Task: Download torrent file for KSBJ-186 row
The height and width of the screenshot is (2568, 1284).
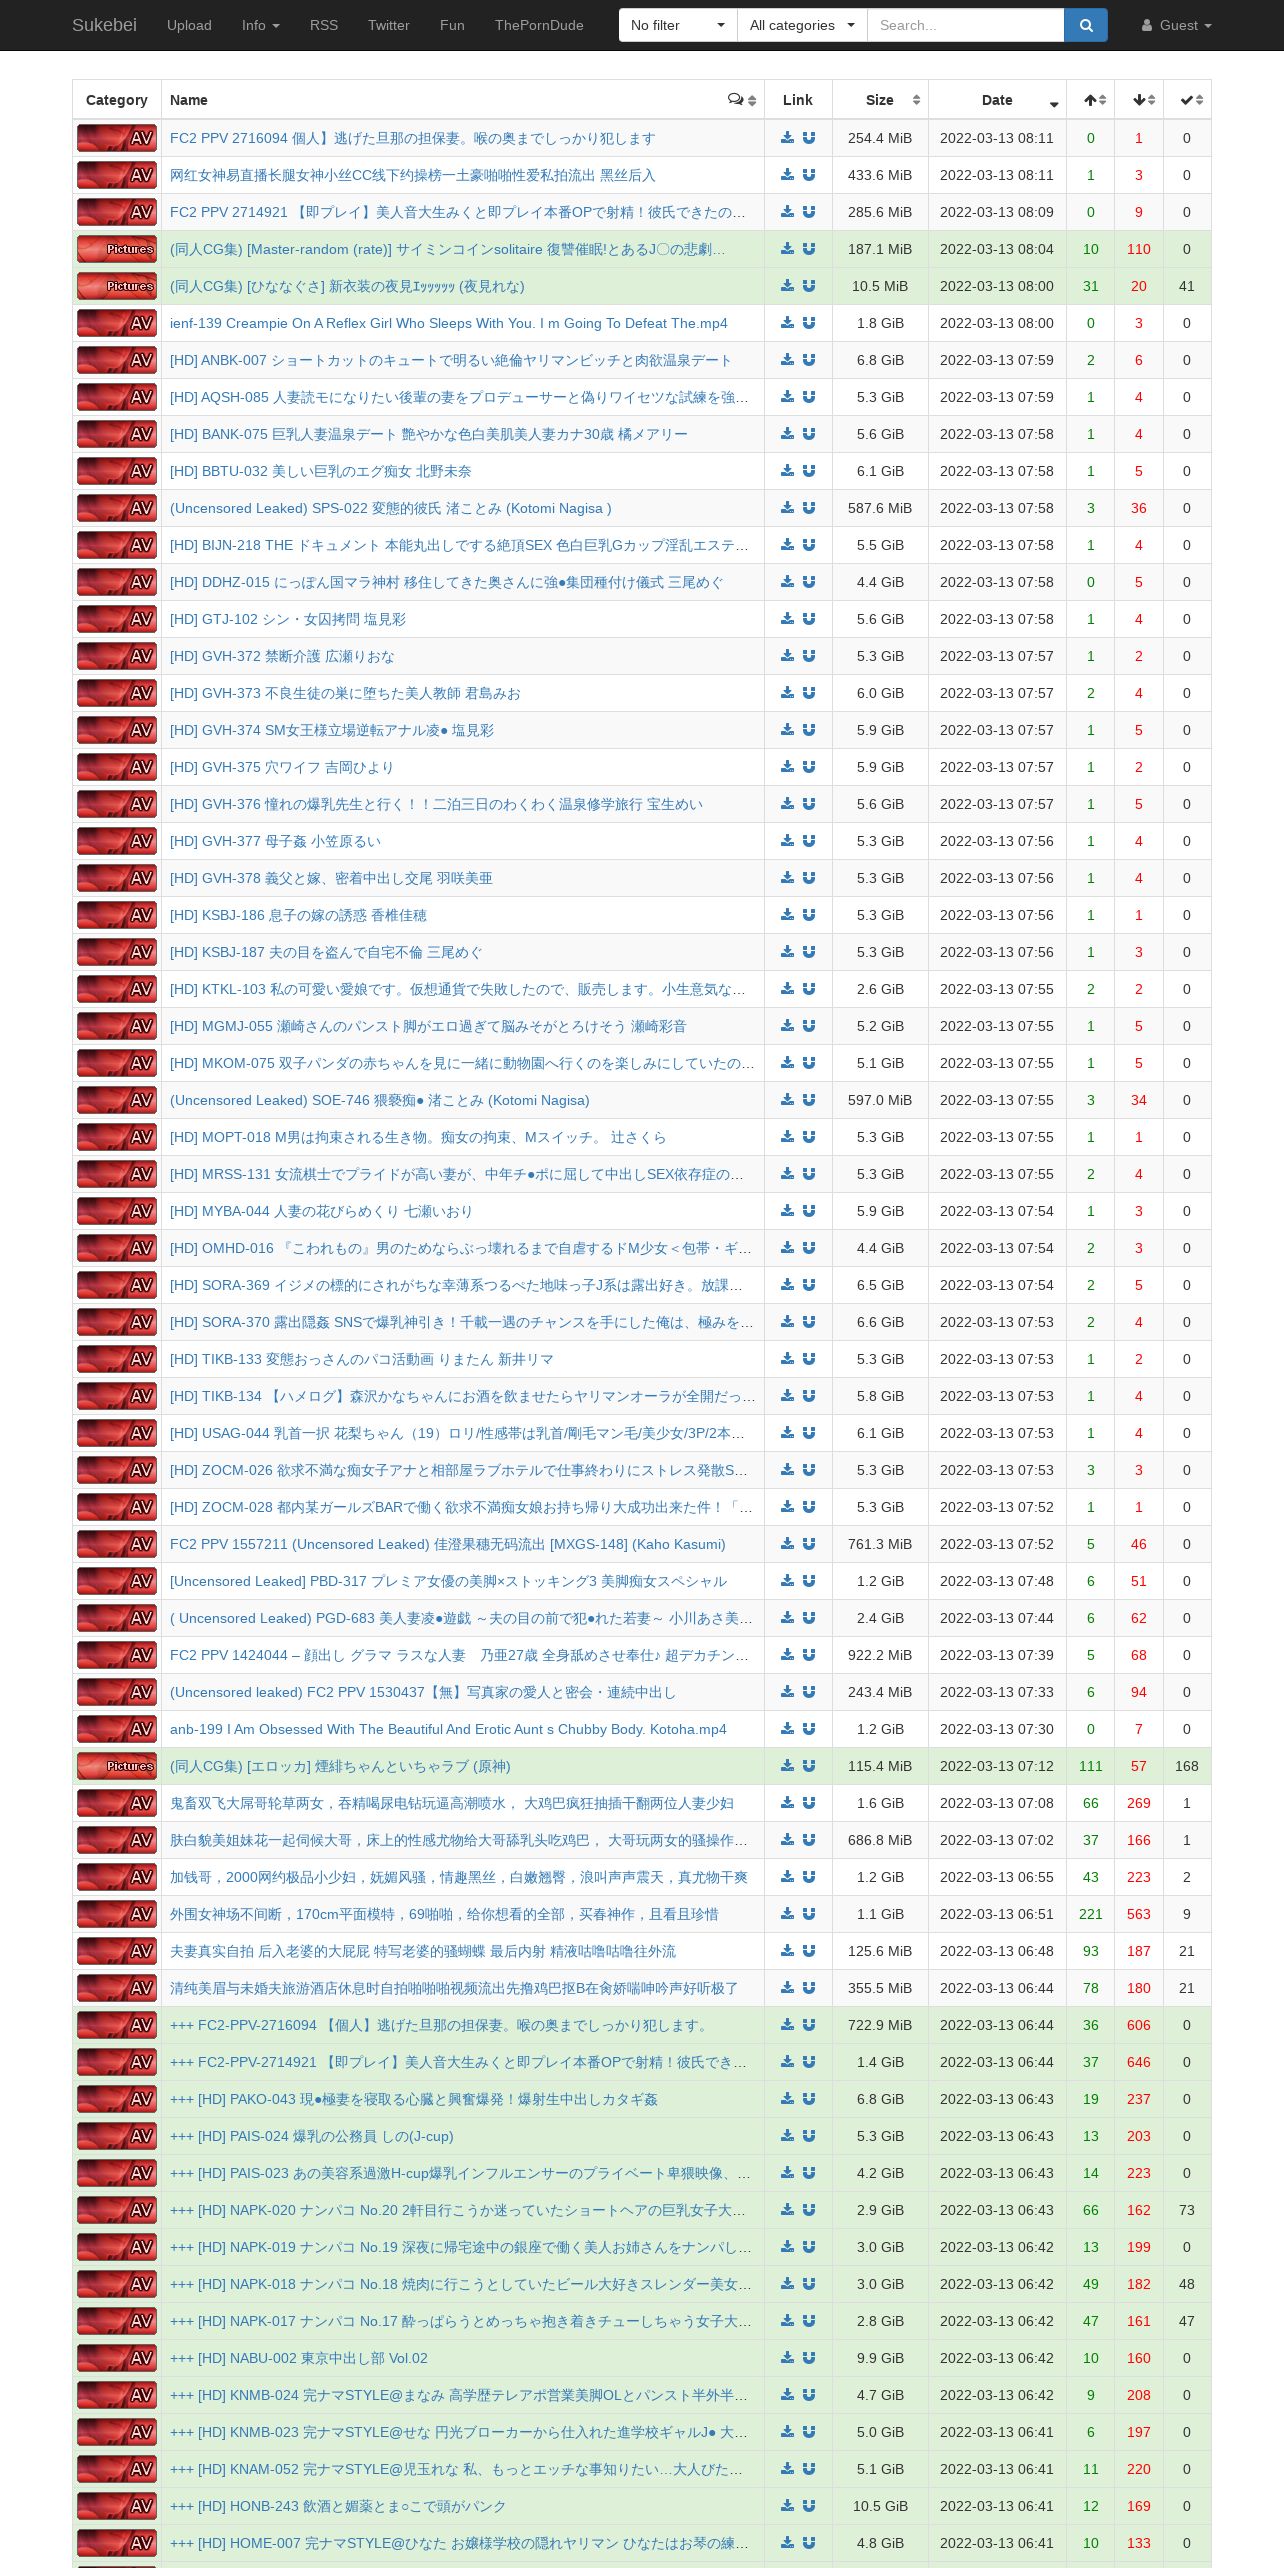Action: [x=788, y=915]
